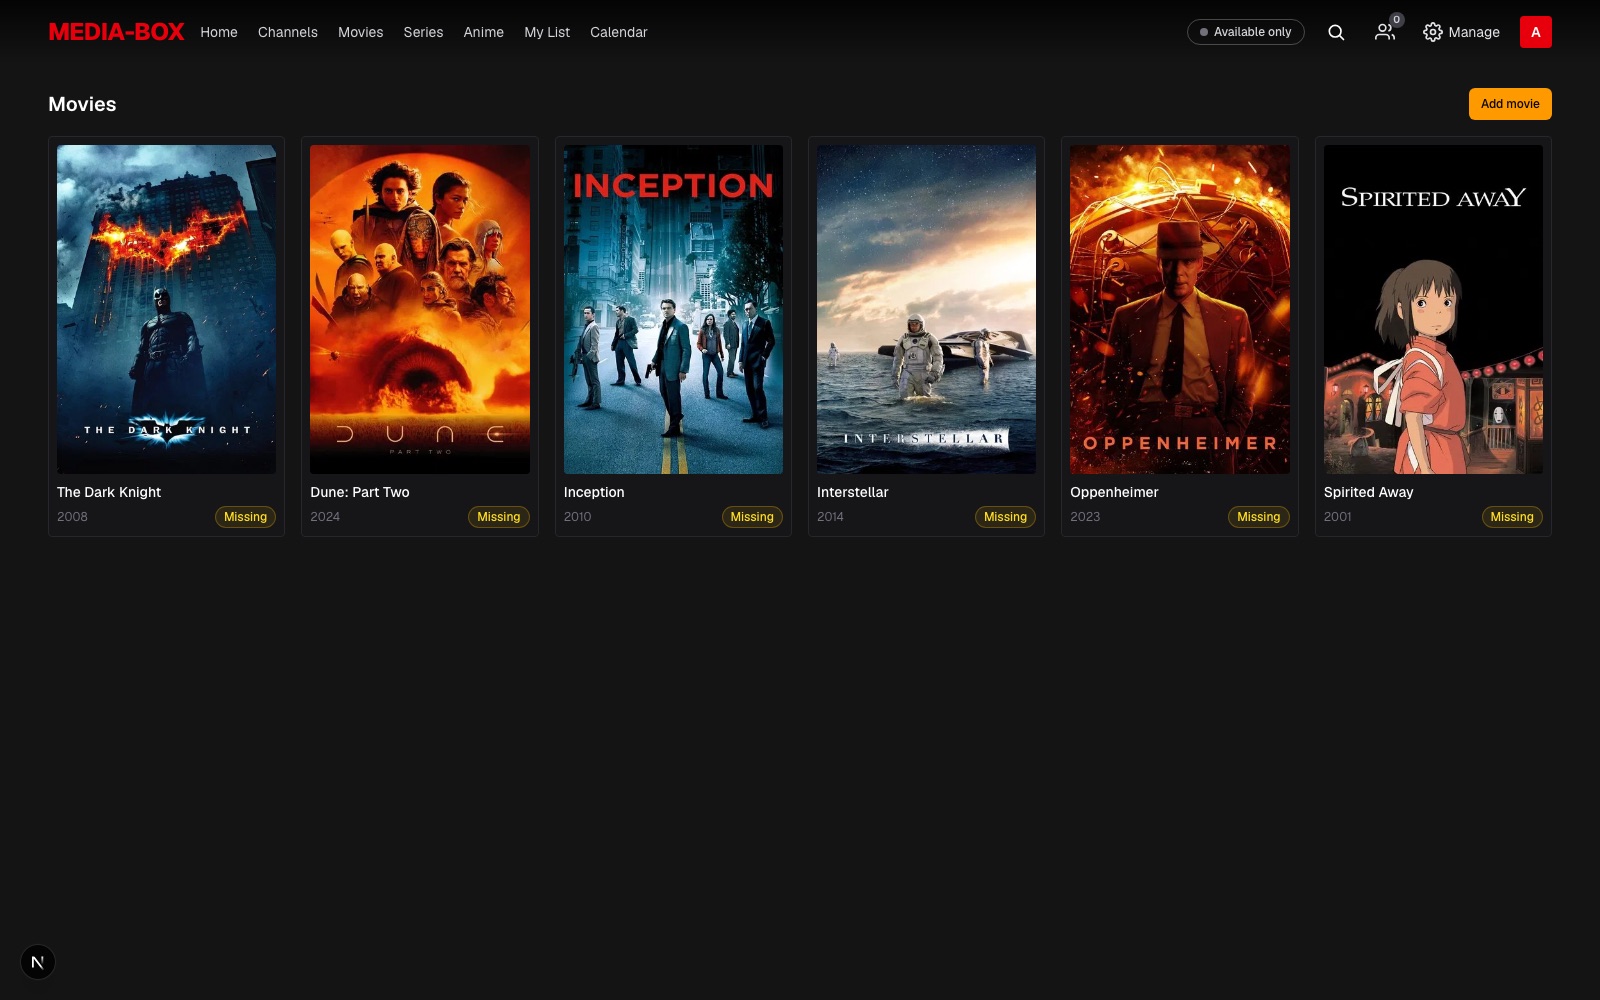This screenshot has height=1000, width=1600.
Task: Click the year 2008 text
Action: click(x=72, y=517)
